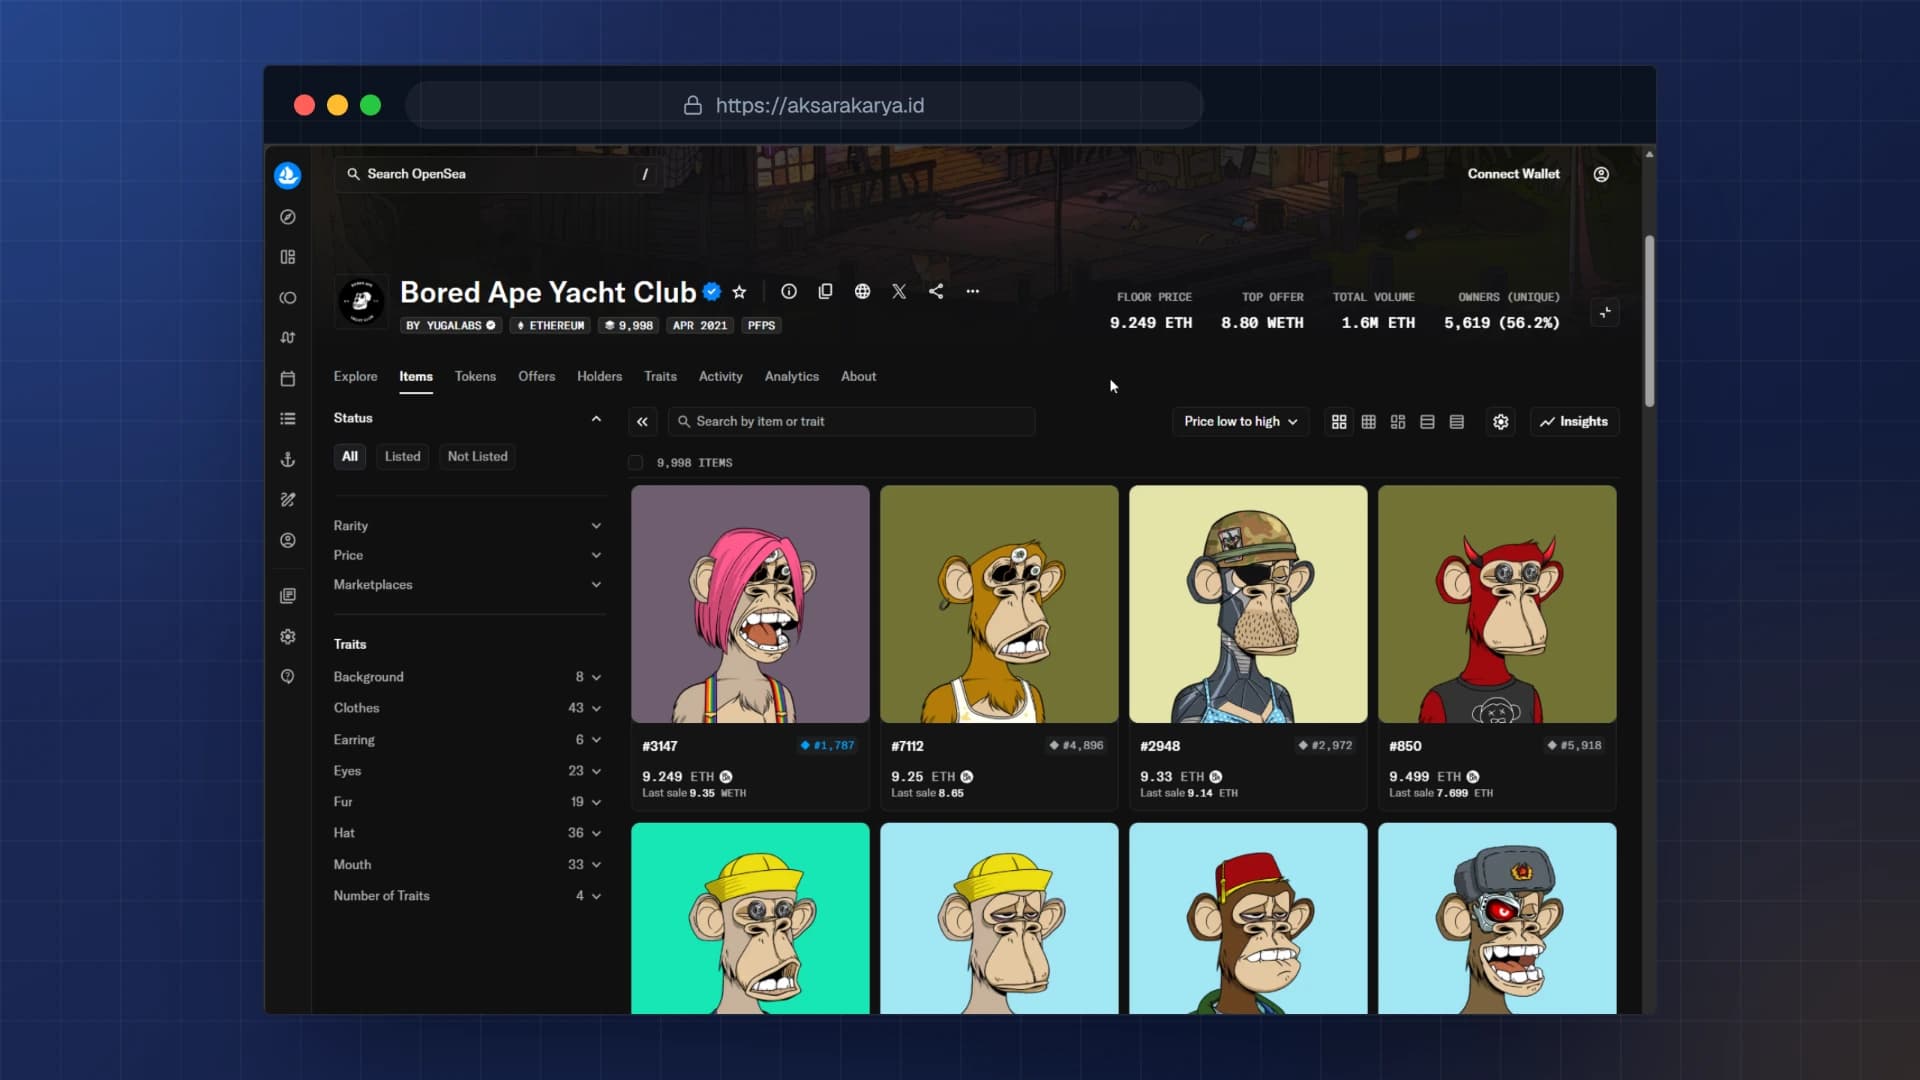
Task: Open the resources newspaper sidebar icon
Action: pos(288,596)
